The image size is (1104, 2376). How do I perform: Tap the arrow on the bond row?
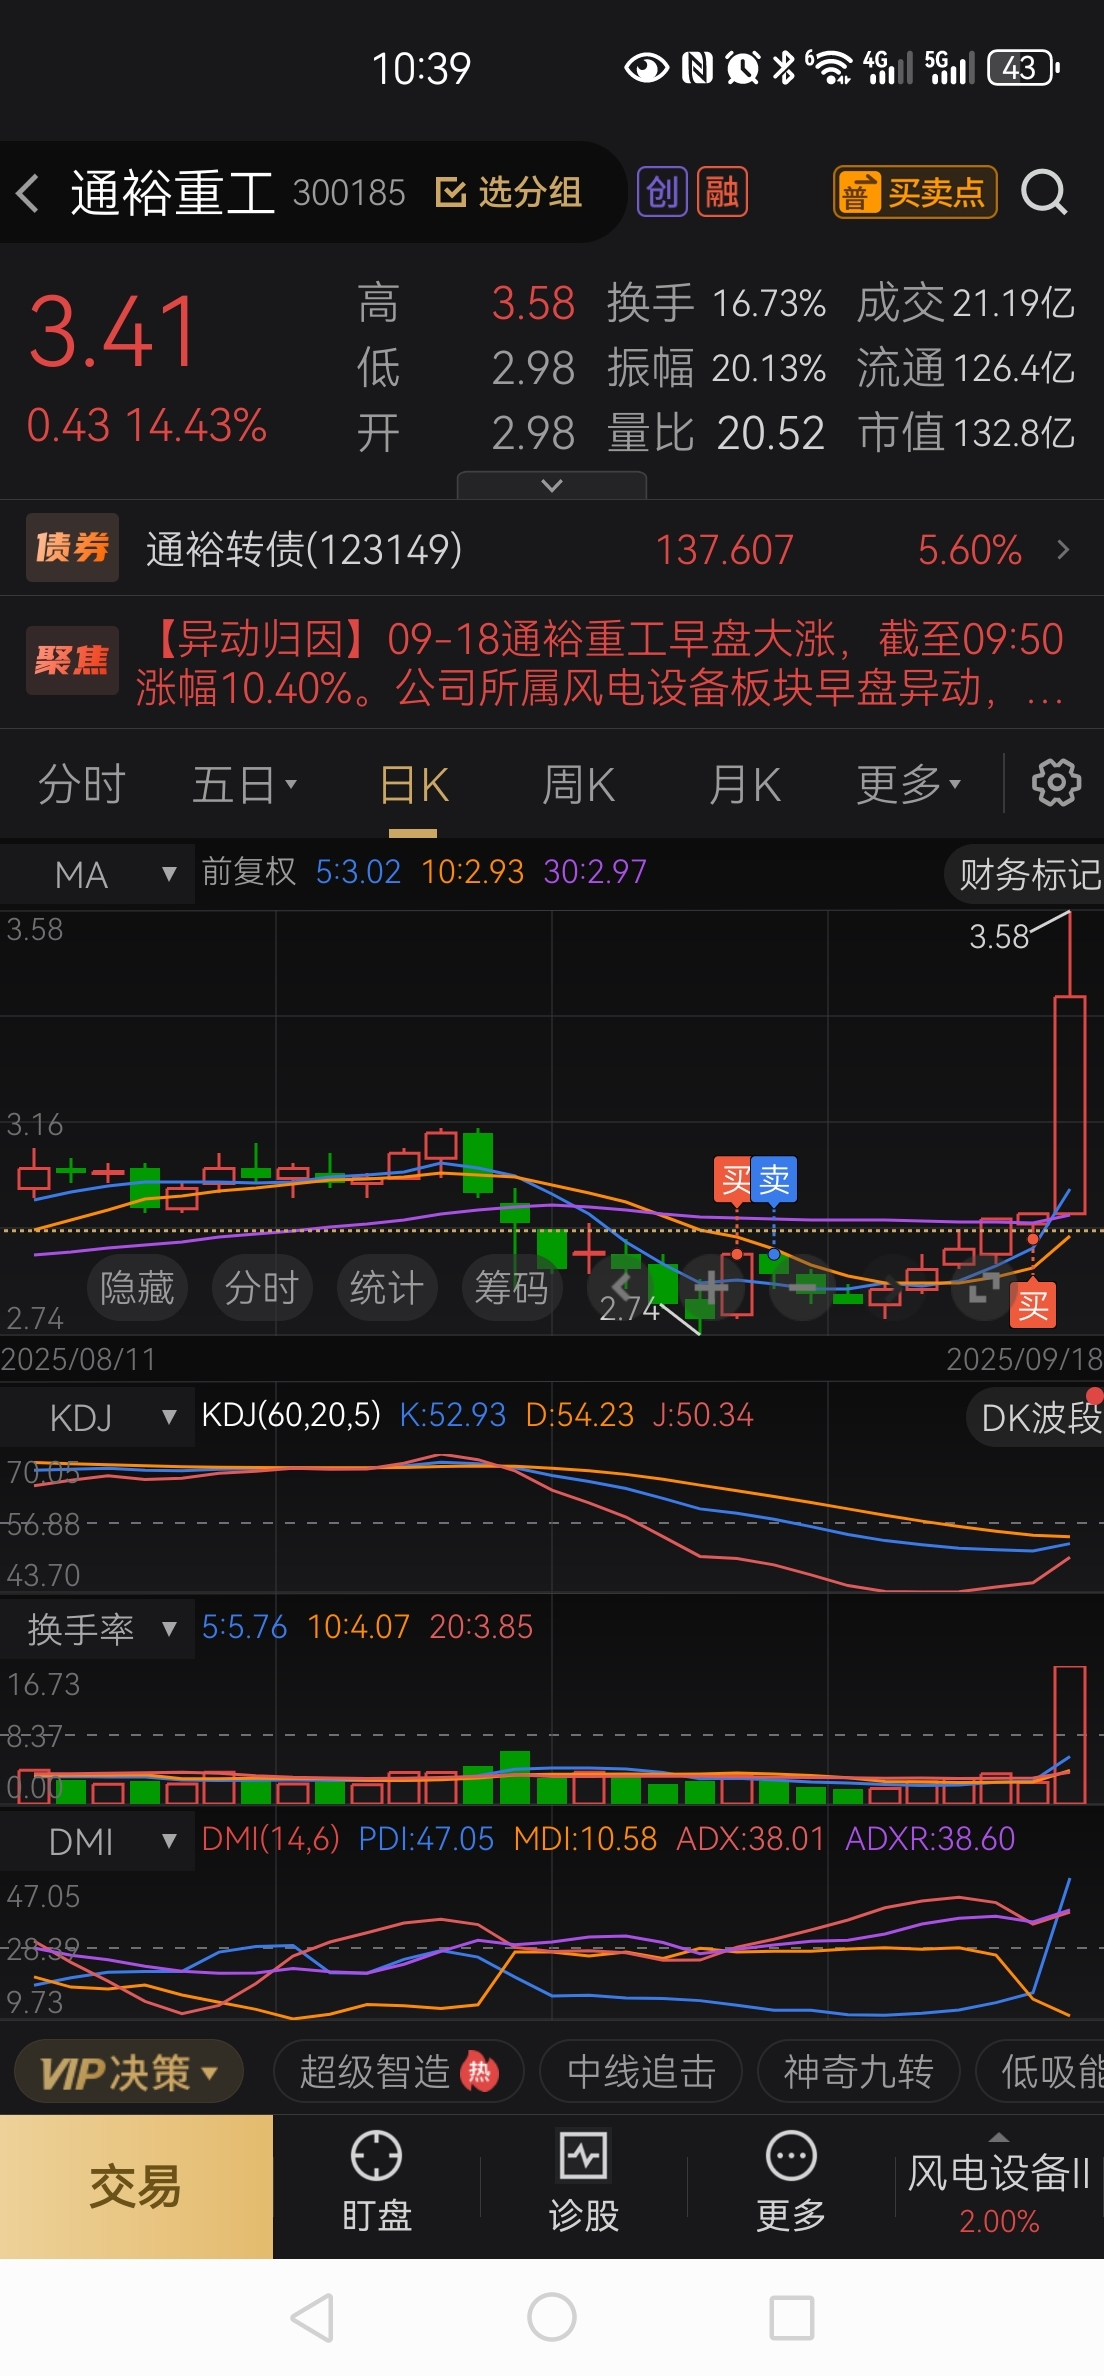point(1062,549)
